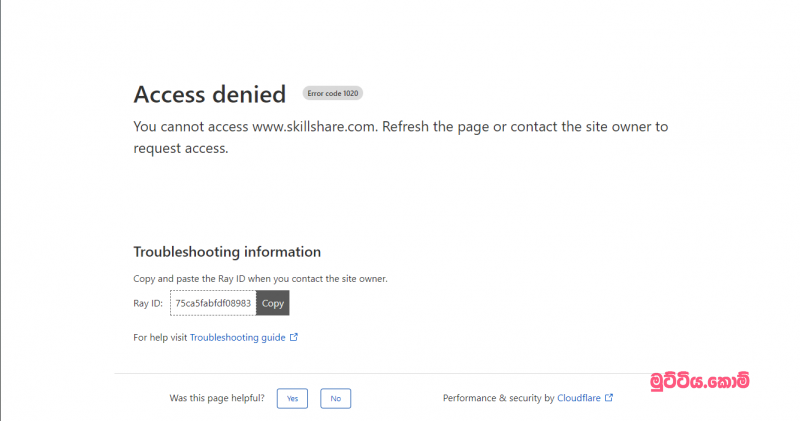
Task: Click the 'Was this page helpful?' text
Action: click(217, 398)
